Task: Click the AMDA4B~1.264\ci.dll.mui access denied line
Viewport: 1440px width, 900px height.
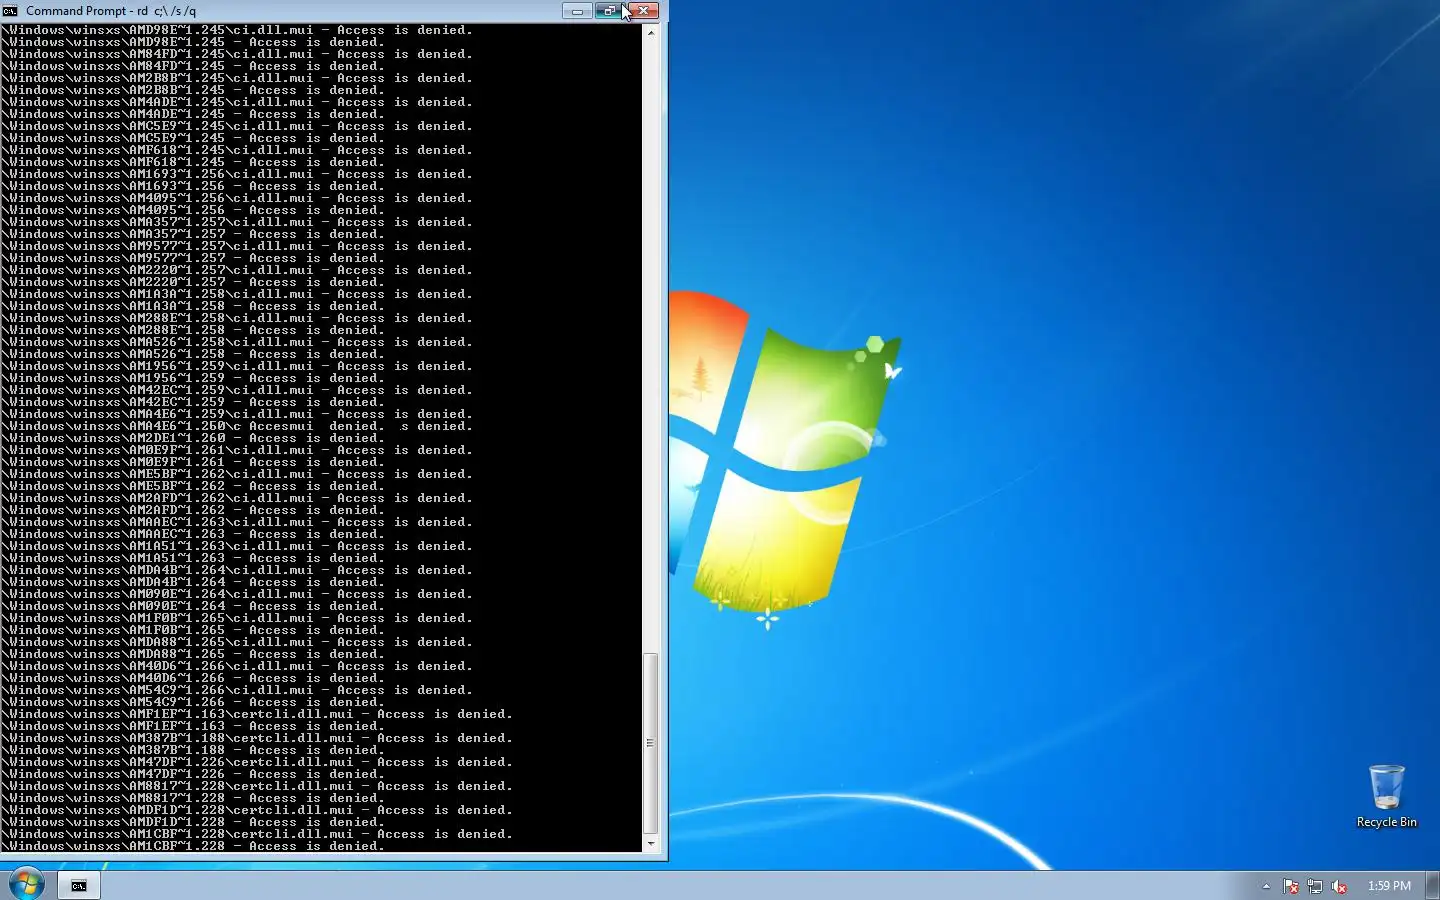Action: [237, 570]
